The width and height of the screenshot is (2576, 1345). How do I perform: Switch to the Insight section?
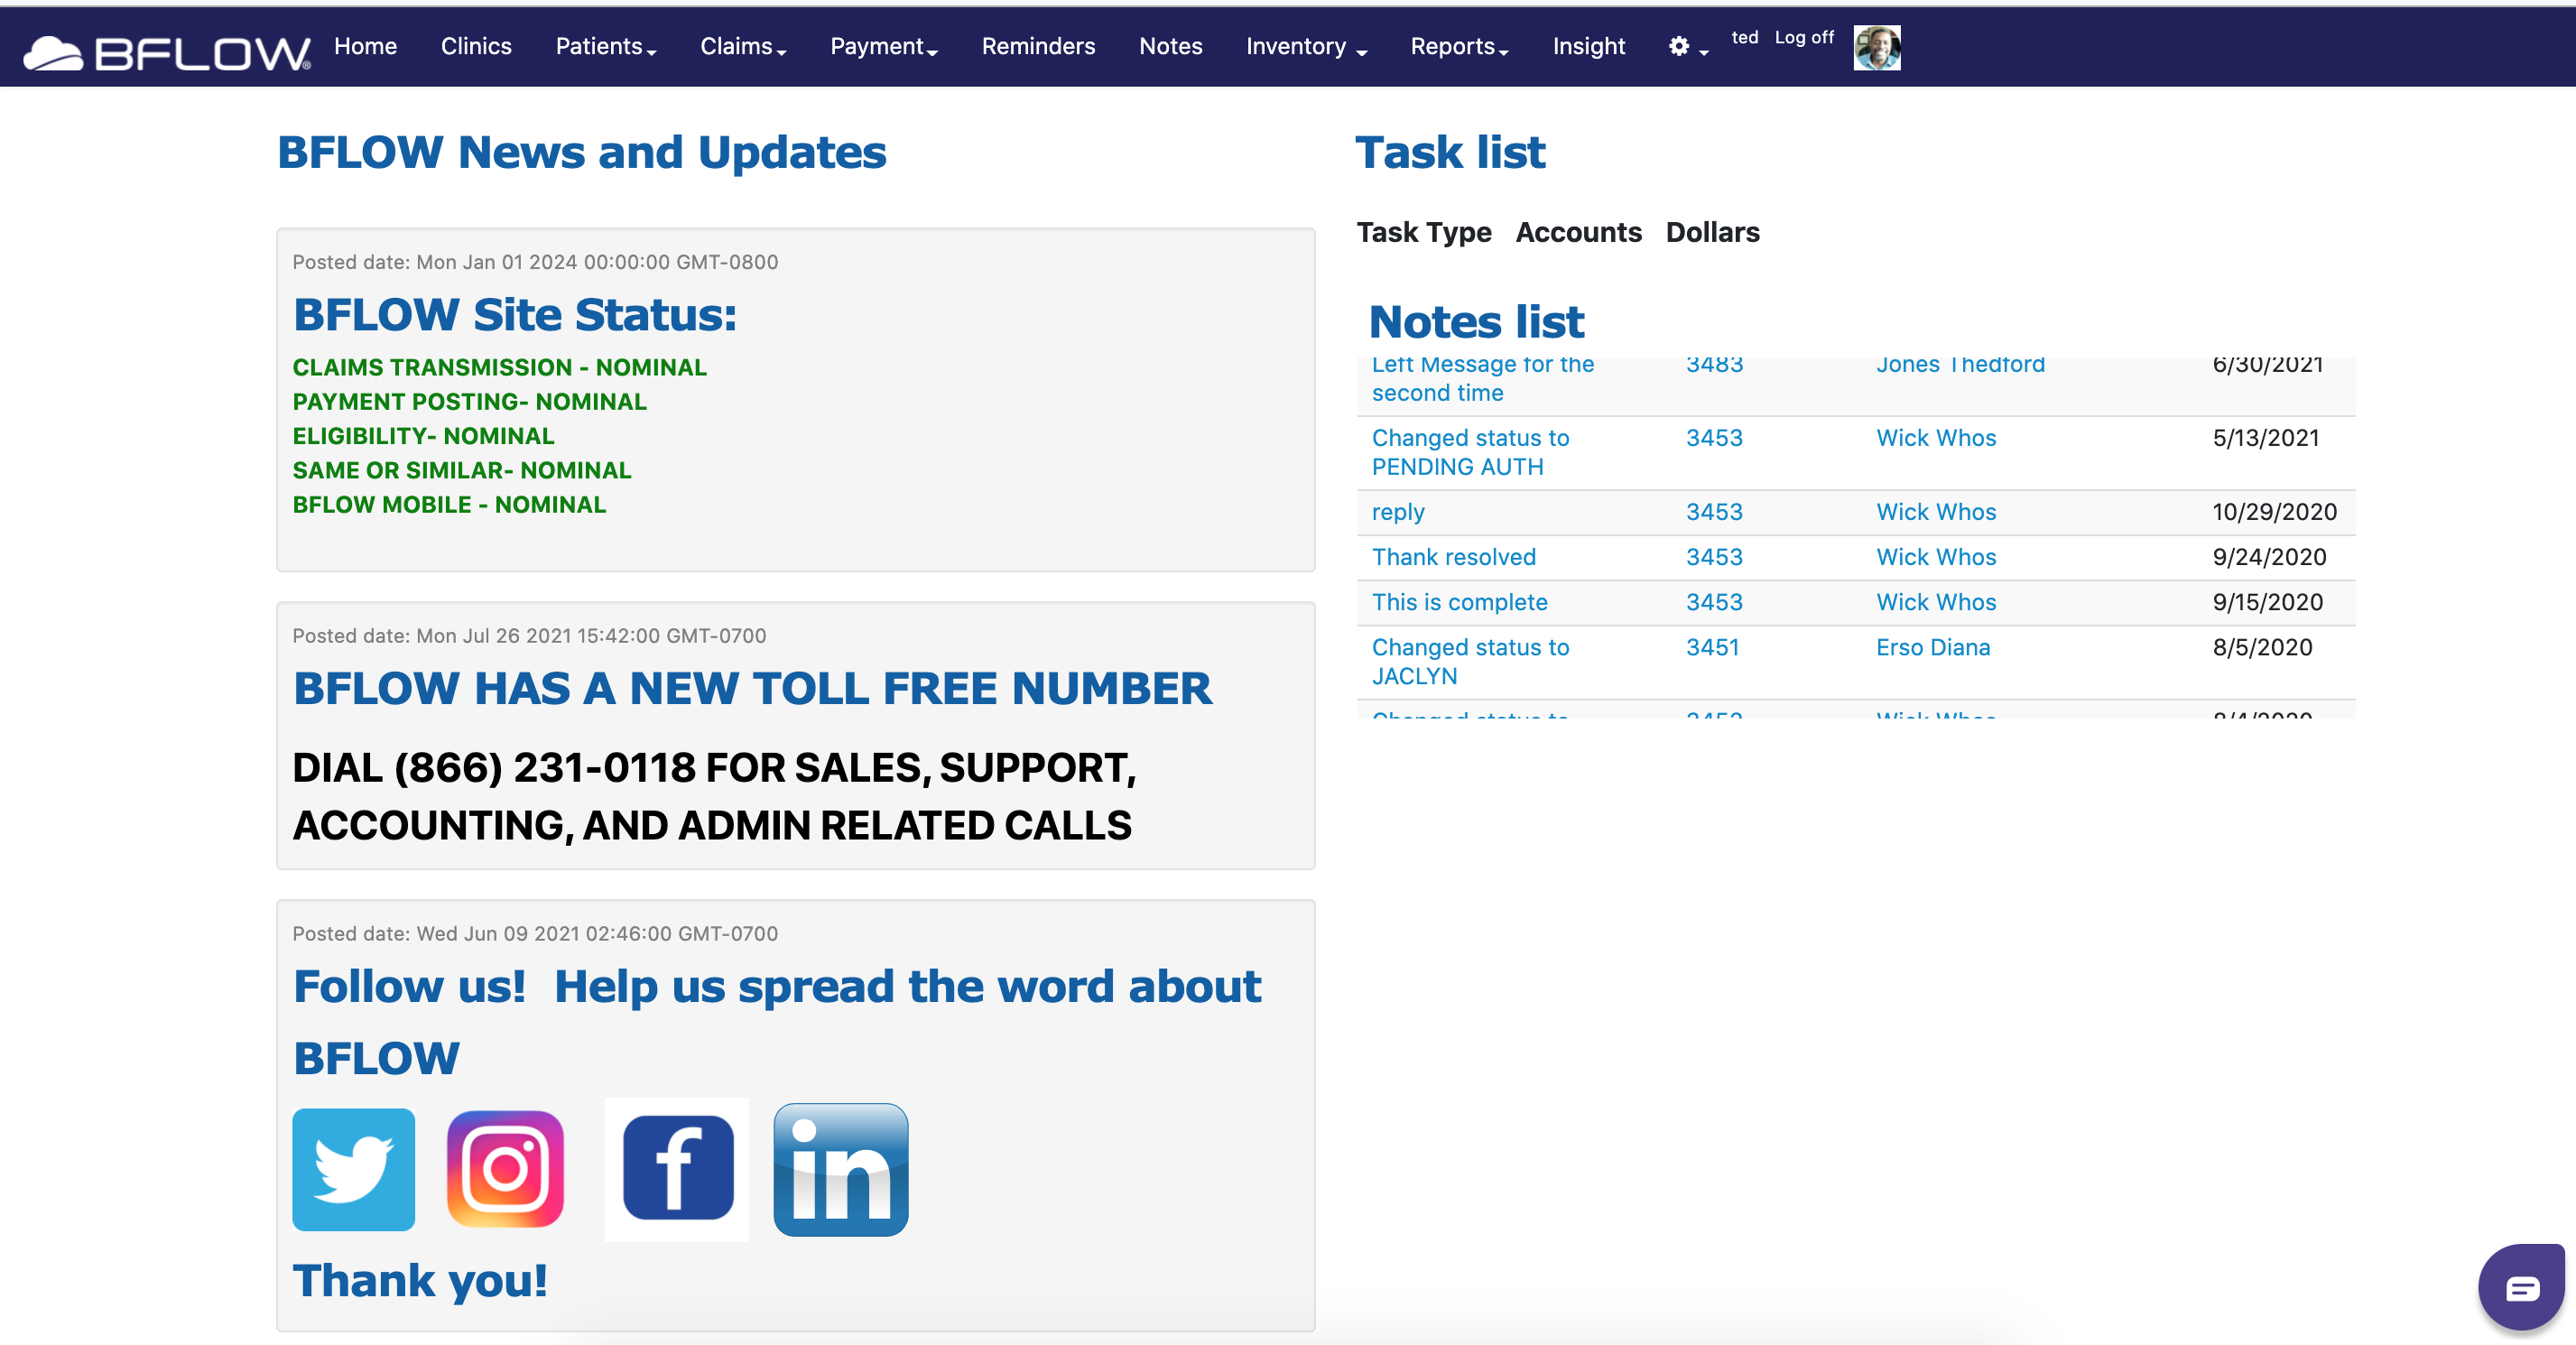pyautogui.click(x=1588, y=47)
